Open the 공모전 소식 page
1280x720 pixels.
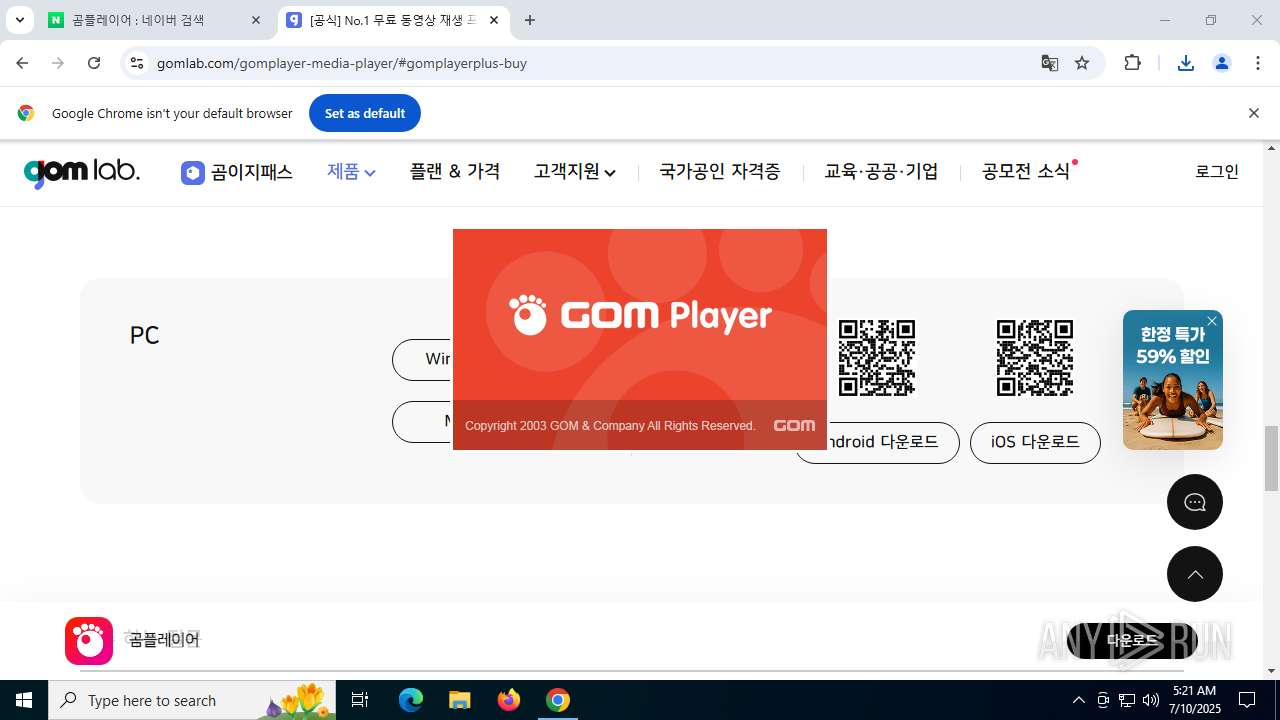pos(1026,172)
